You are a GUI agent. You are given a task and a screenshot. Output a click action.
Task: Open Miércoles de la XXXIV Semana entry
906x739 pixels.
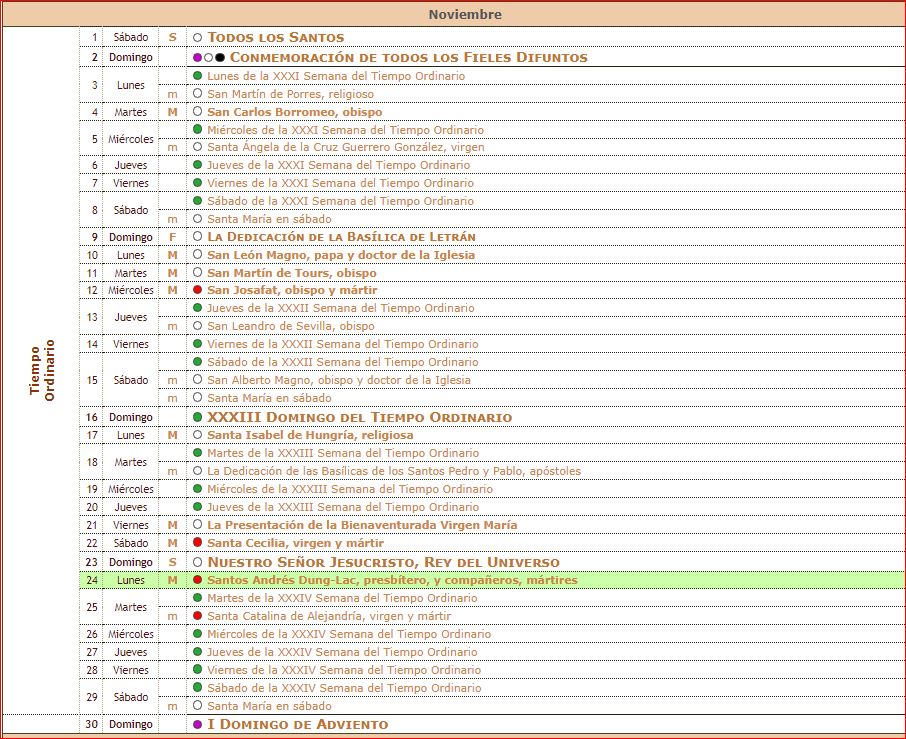pos(349,634)
